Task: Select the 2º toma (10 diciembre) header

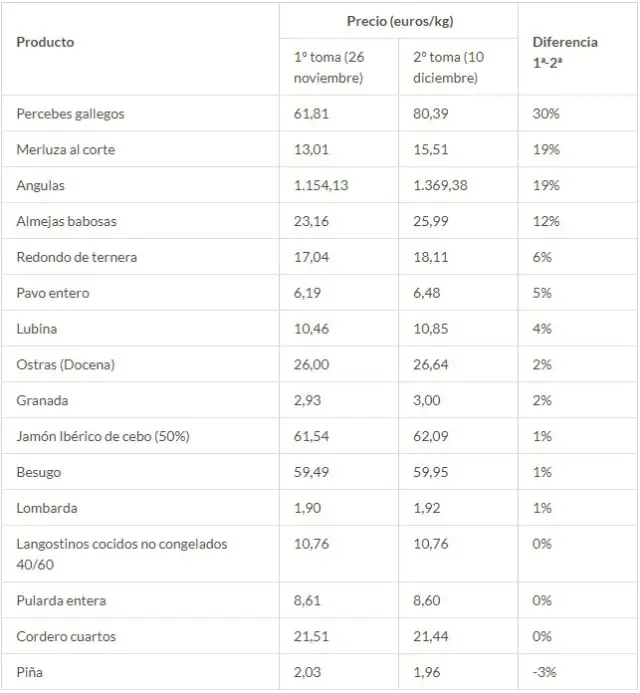Action: click(x=448, y=67)
